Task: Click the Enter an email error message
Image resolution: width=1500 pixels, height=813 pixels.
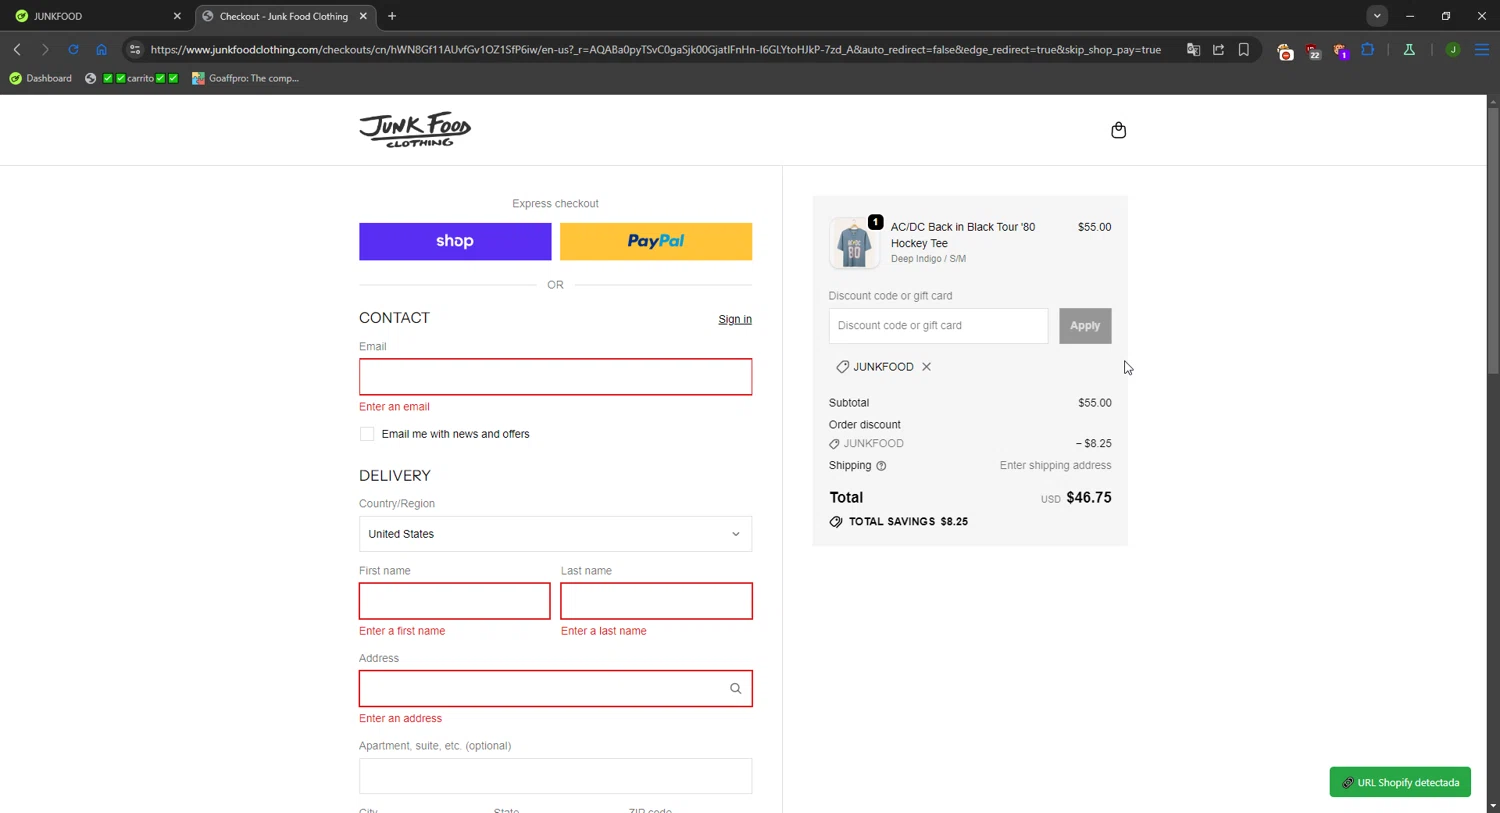Action: click(394, 407)
